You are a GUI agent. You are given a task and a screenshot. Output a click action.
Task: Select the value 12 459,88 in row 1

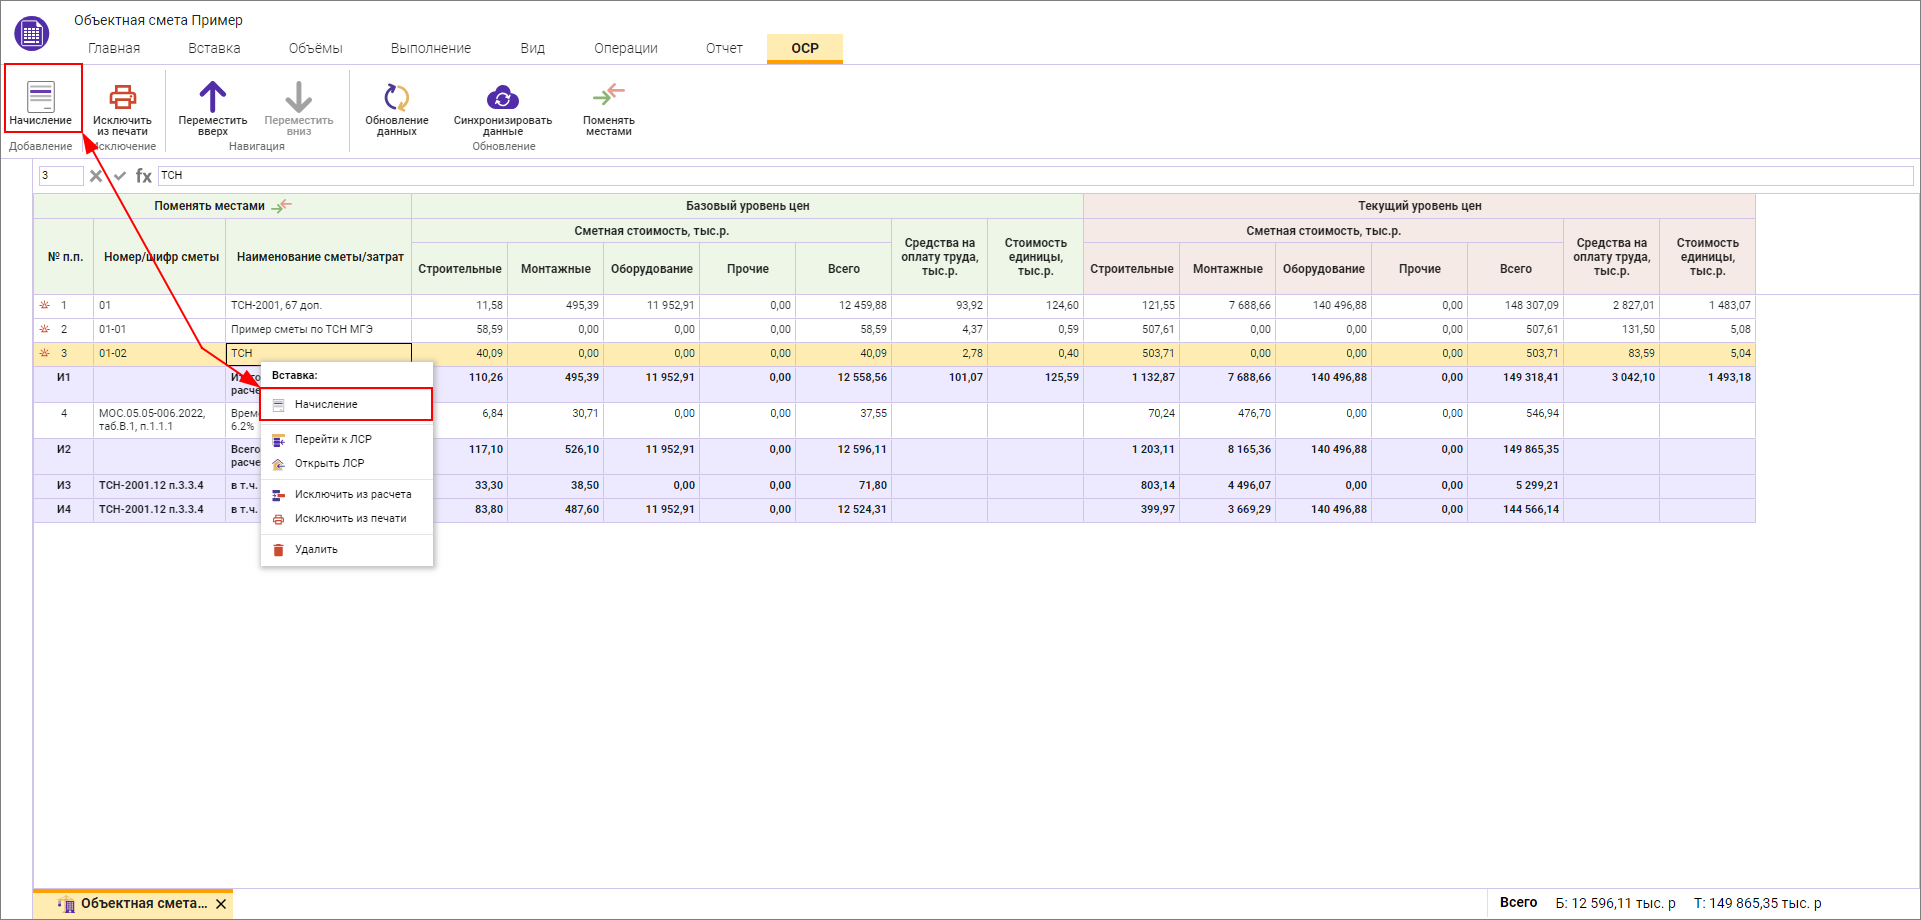tap(843, 305)
